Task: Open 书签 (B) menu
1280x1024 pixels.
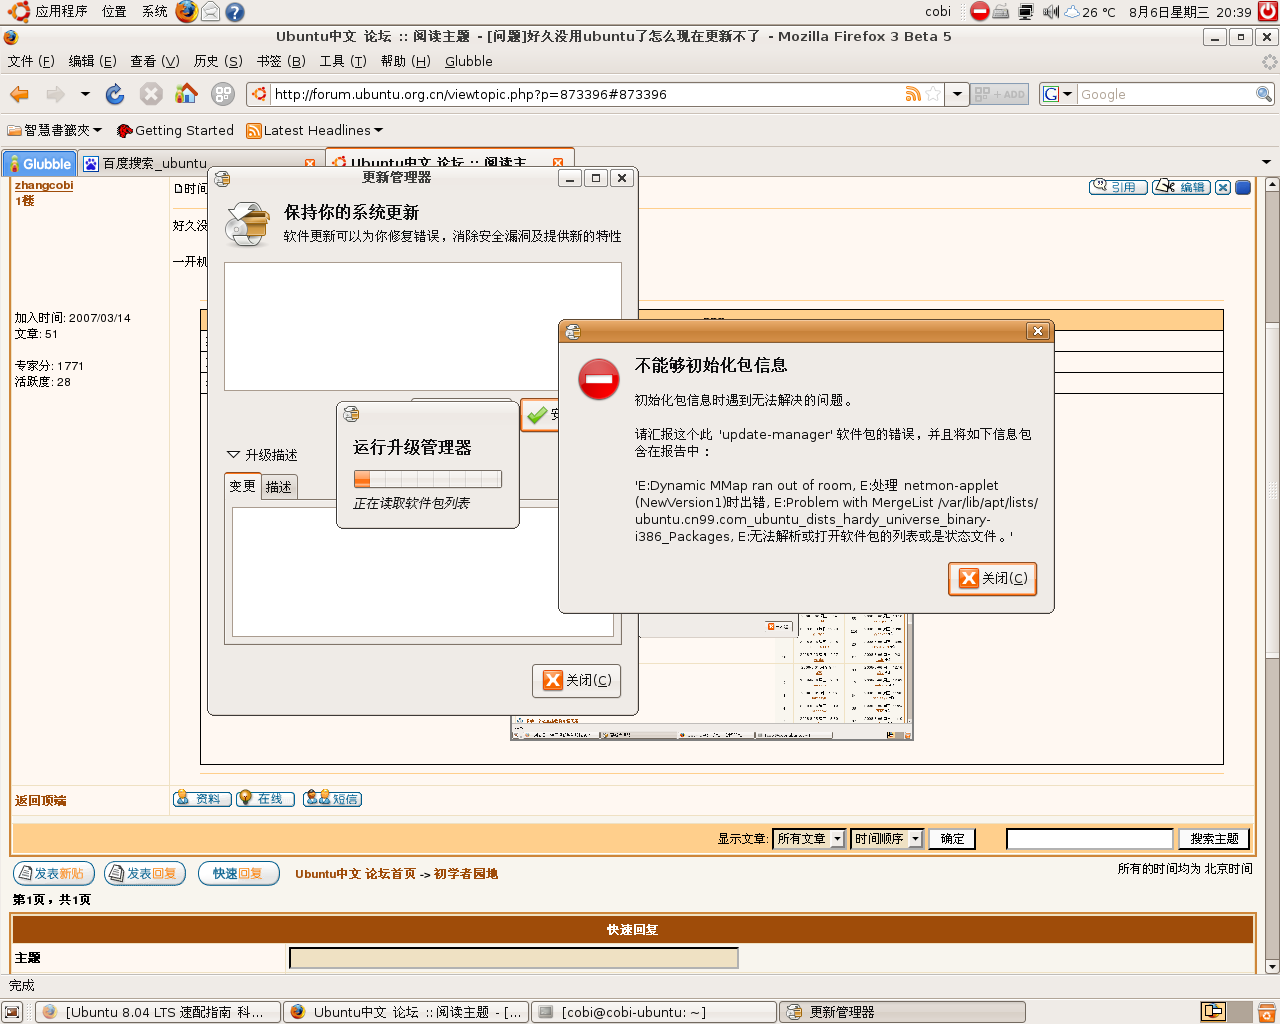Action: pos(281,61)
